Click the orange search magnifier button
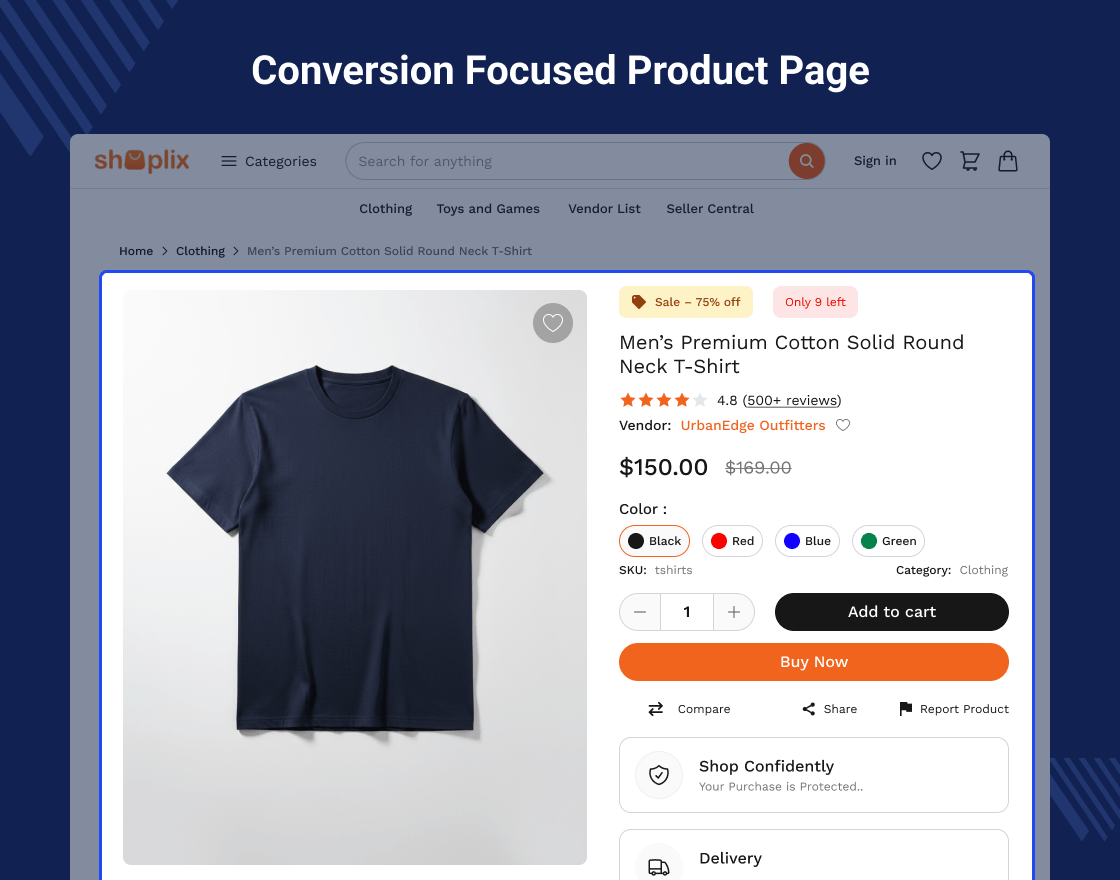Viewport: 1120px width, 880px height. 806,161
